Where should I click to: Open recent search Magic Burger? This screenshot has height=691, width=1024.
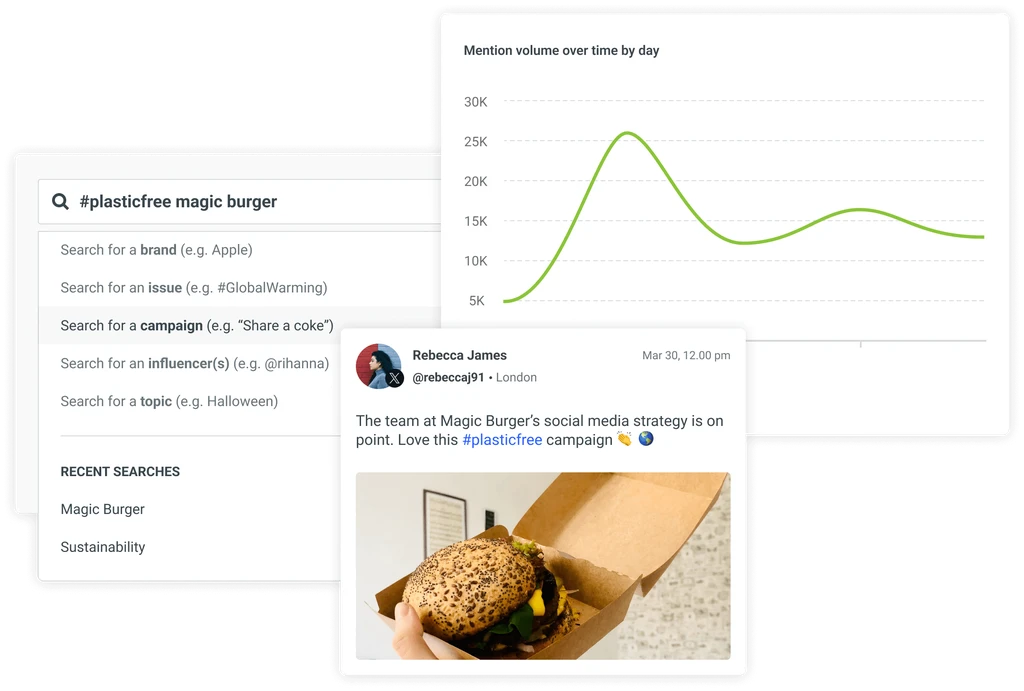click(103, 509)
